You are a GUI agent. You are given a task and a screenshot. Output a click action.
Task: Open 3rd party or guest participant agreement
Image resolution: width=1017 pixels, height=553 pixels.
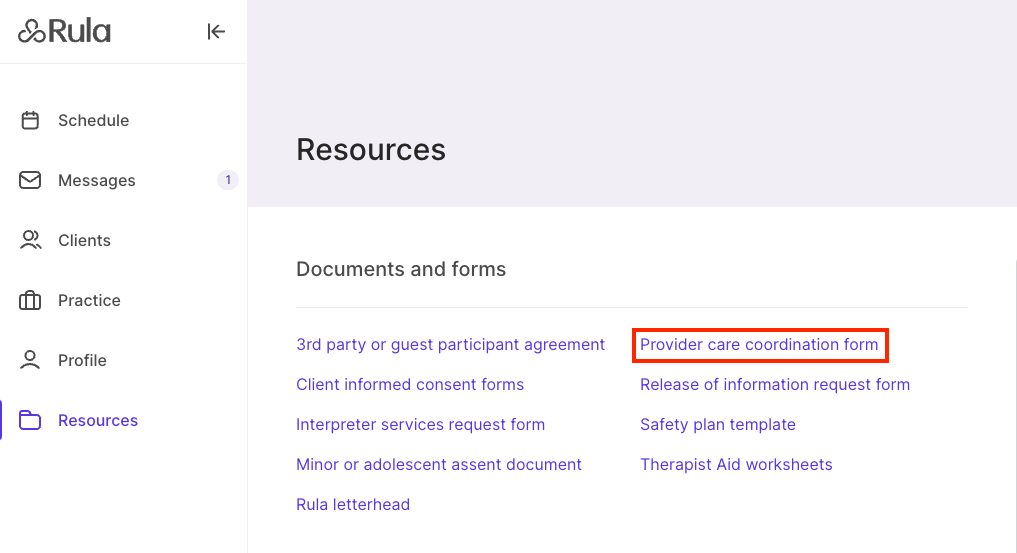(x=450, y=344)
